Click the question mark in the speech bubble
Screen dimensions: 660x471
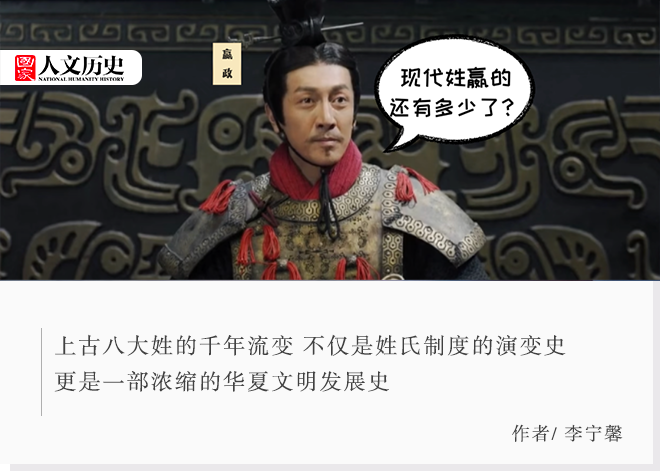507,108
